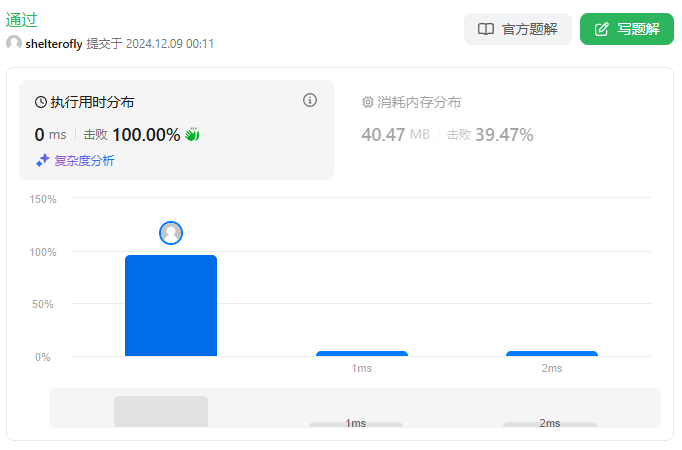Click the 2ms bar in the range selector
This screenshot has height=450, width=682.
[550, 424]
